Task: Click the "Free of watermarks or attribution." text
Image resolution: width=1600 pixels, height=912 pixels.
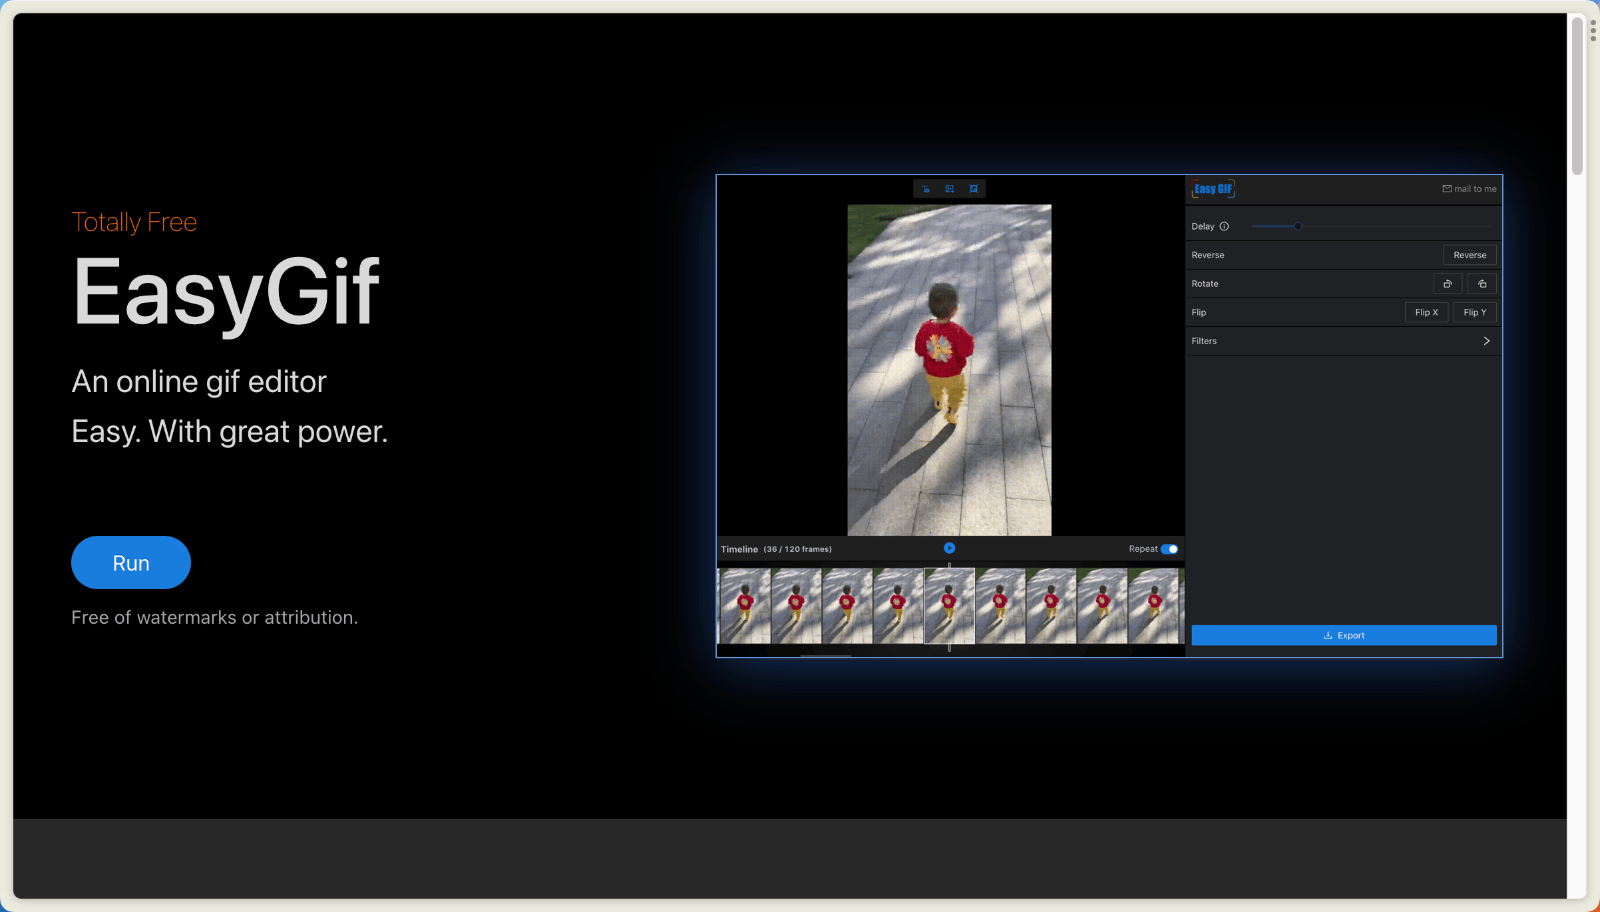Action: (214, 618)
